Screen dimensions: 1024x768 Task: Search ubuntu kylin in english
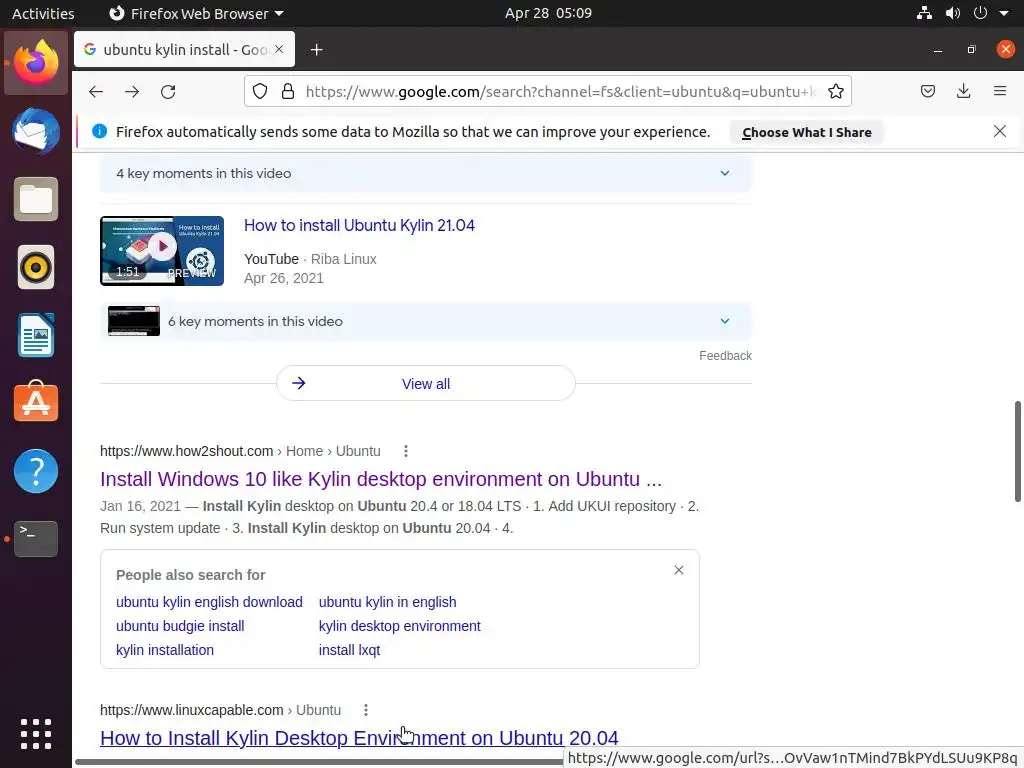[387, 602]
